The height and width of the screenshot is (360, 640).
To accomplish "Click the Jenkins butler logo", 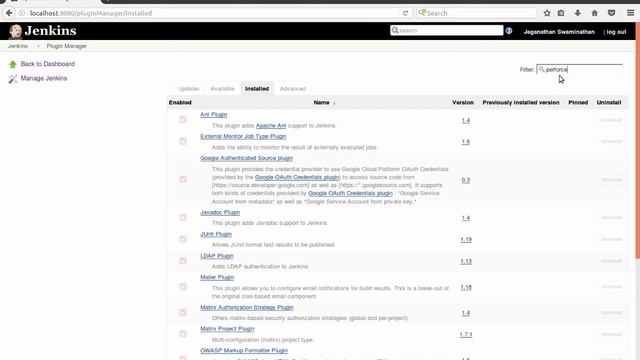I will click(x=16, y=31).
